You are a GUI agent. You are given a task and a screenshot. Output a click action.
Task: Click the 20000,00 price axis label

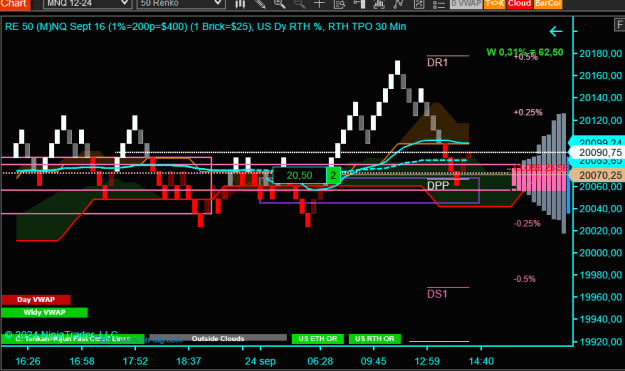coord(600,253)
